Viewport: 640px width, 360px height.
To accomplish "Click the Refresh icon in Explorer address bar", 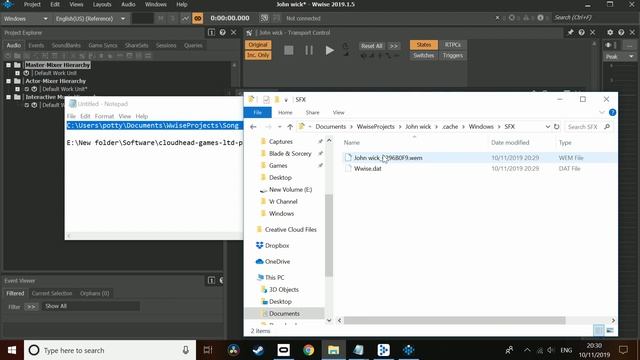I will (x=556, y=127).
